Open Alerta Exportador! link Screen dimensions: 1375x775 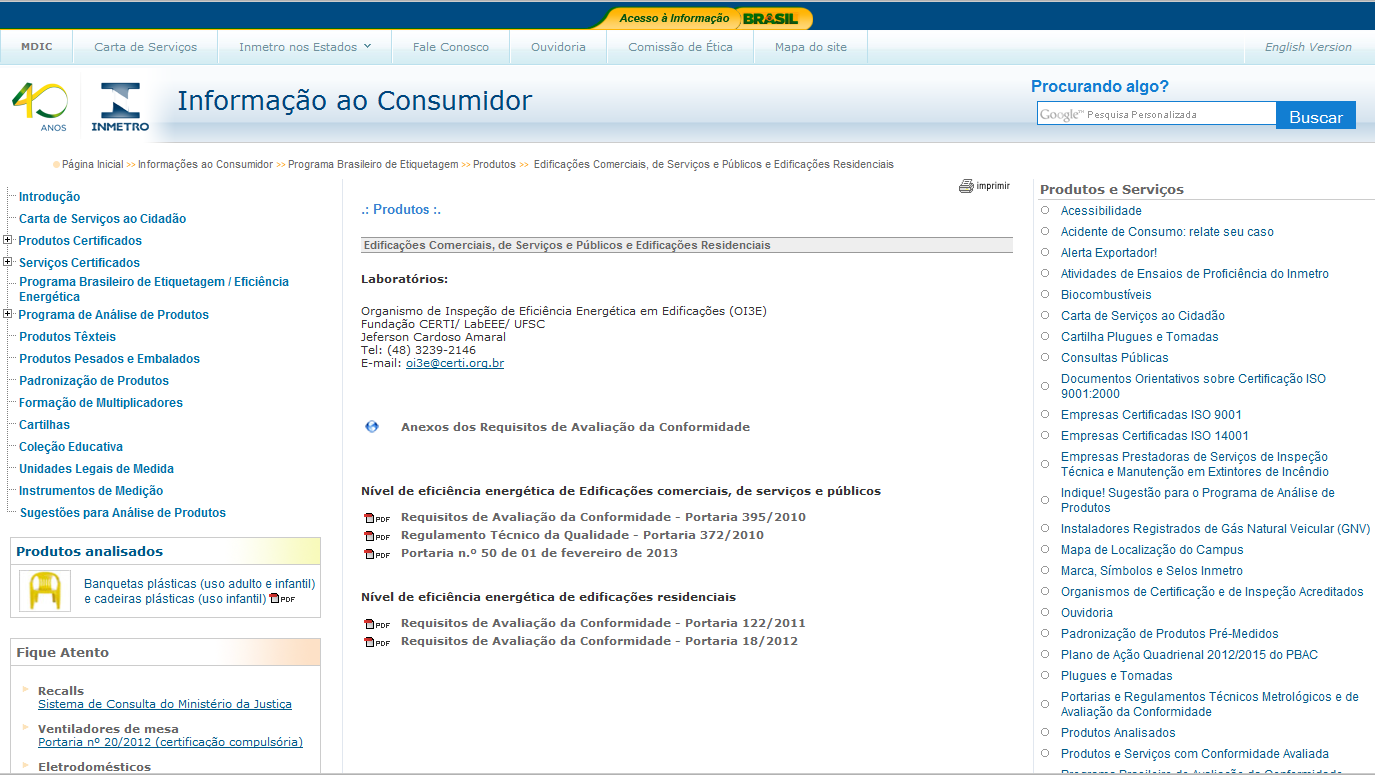point(1109,253)
